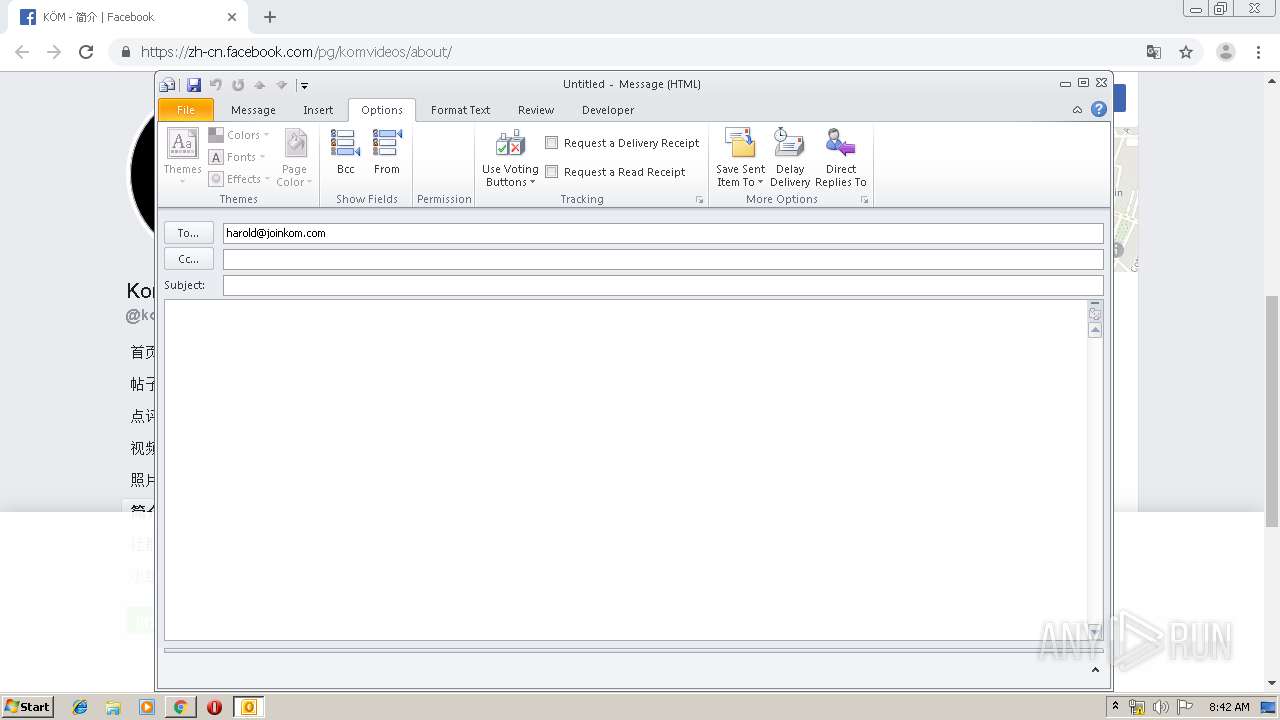
Task: Open Action Center flag icon
Action: 1185,707
